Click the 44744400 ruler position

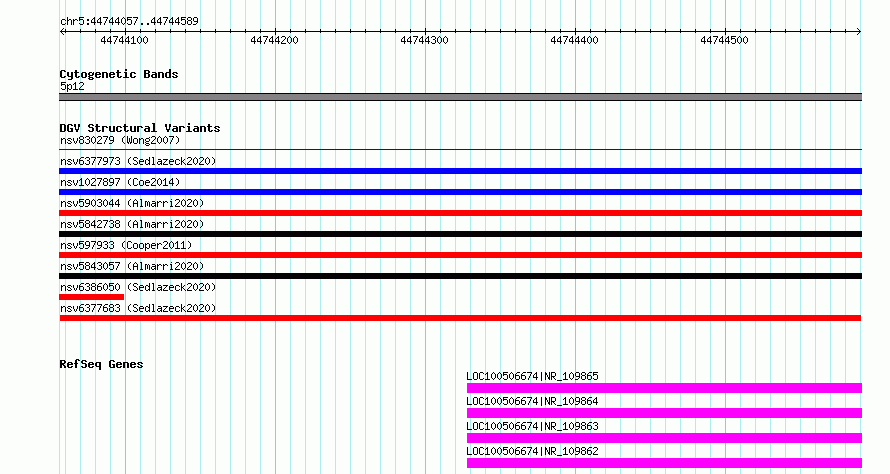[574, 40]
